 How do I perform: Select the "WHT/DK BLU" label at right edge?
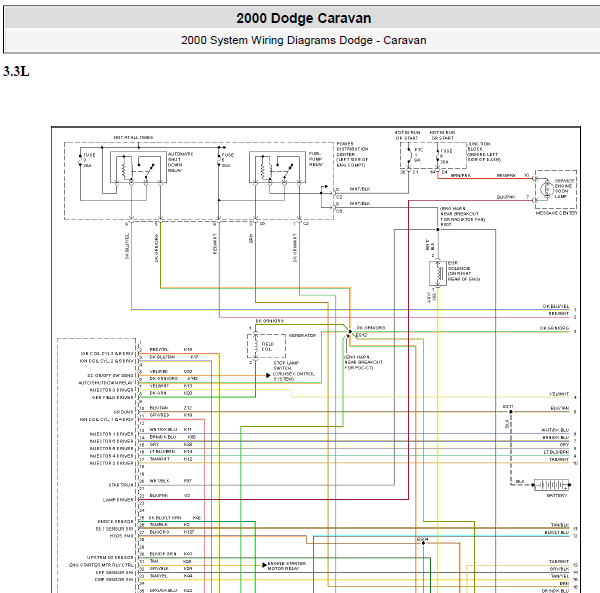point(555,430)
